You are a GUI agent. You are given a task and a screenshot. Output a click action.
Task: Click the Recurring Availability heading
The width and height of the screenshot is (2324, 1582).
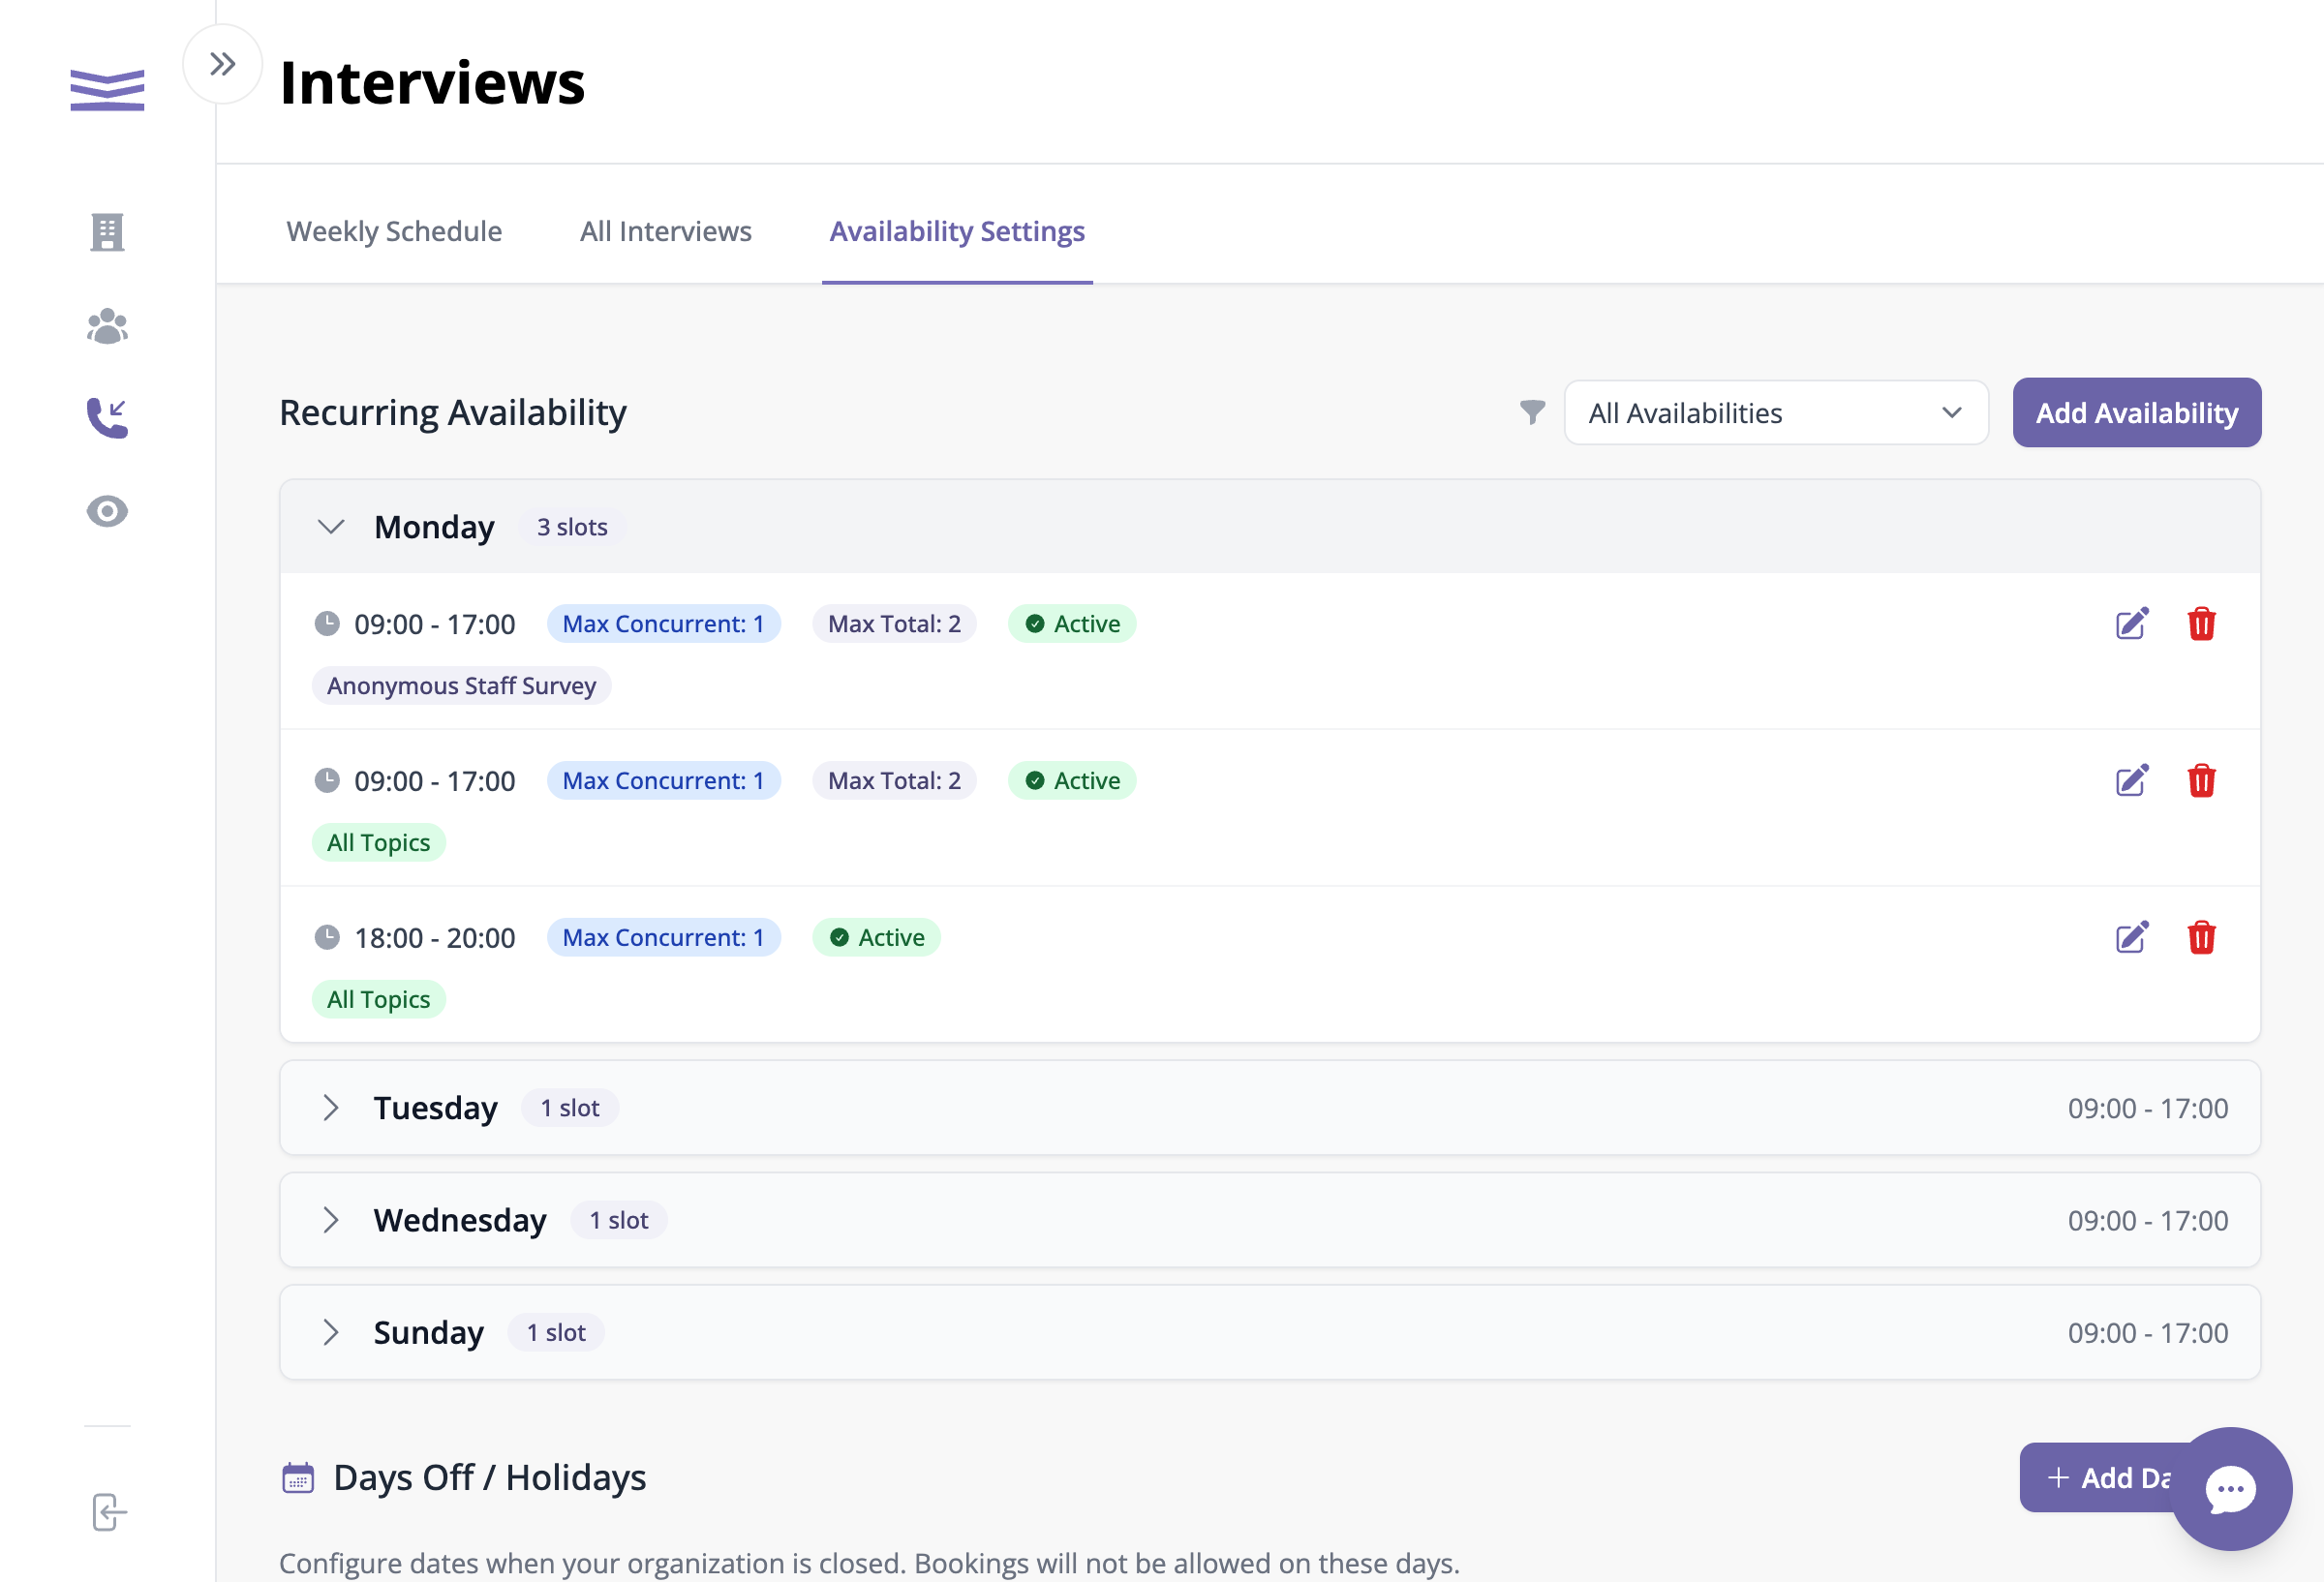(452, 412)
